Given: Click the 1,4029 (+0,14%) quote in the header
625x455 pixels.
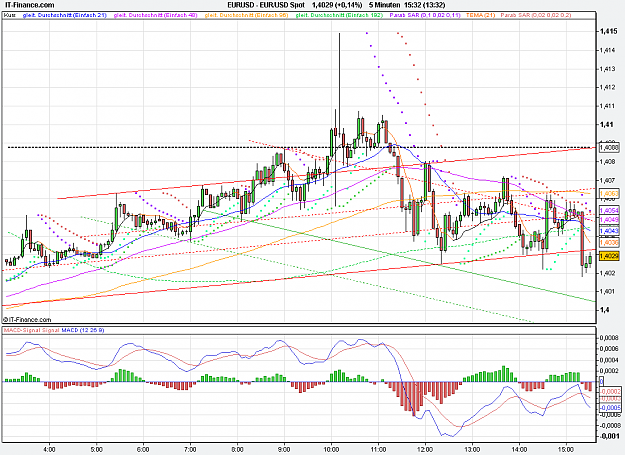Looking at the screenshot, I should click(337, 5).
